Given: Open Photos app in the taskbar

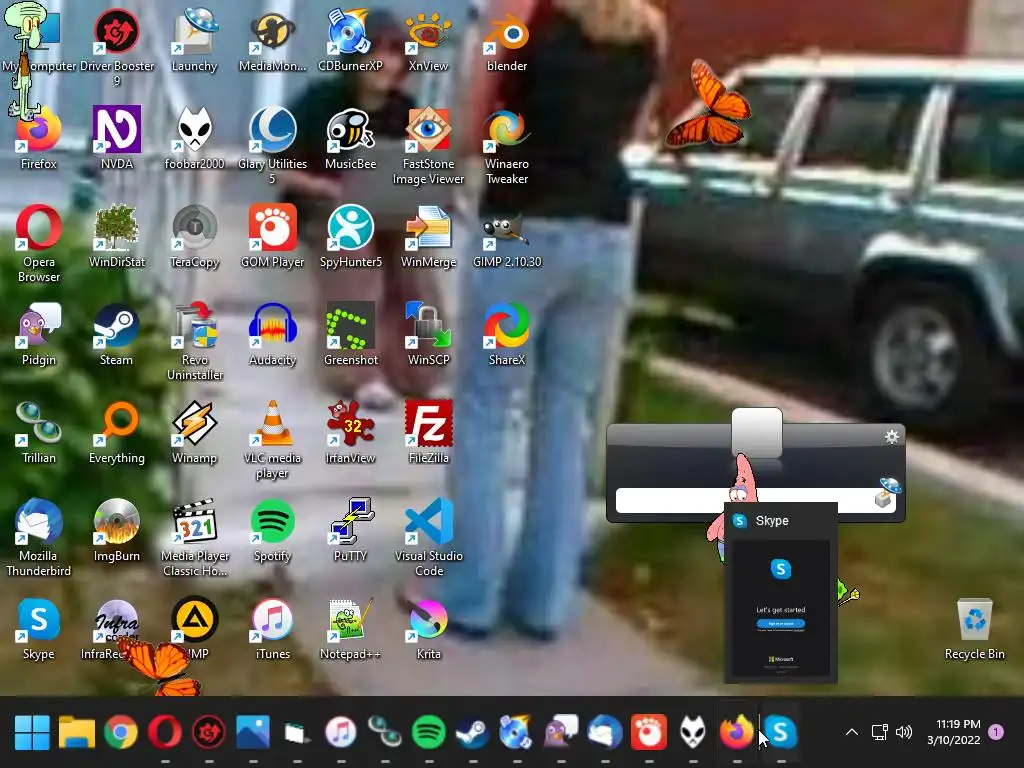Looking at the screenshot, I should [253, 732].
